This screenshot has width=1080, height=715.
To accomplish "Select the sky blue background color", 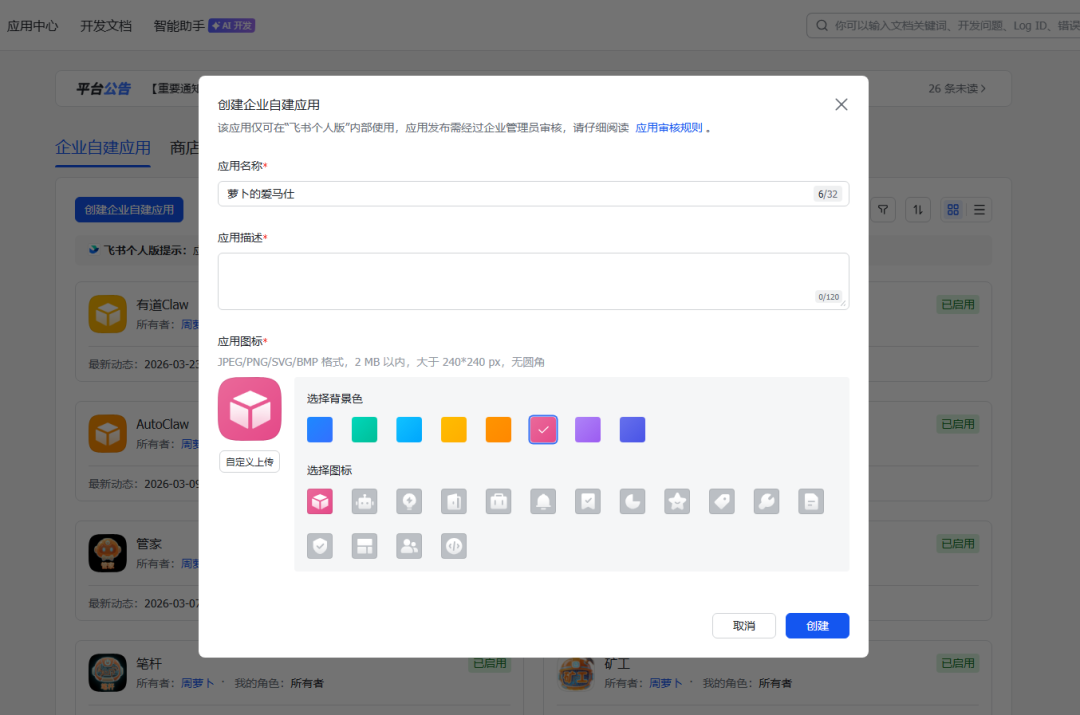I will pos(409,430).
